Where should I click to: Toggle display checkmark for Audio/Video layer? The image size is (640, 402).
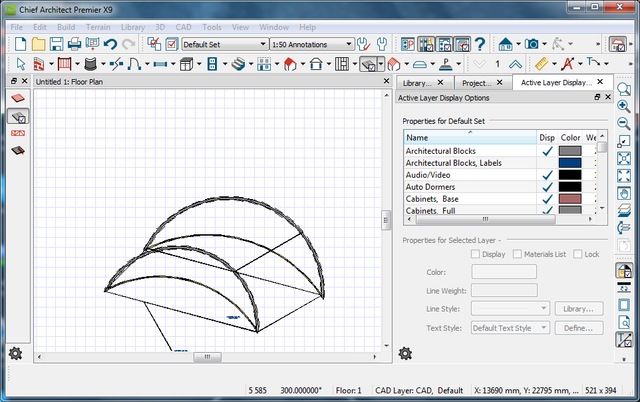click(547, 175)
